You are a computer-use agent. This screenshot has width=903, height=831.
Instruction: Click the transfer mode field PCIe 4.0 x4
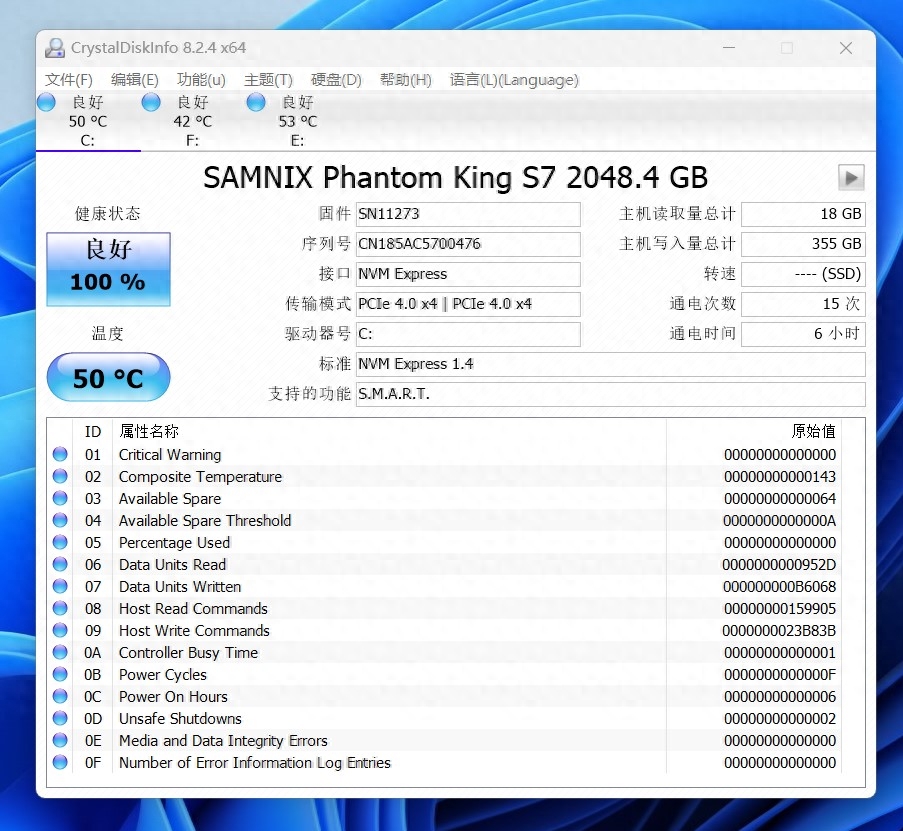click(x=468, y=304)
